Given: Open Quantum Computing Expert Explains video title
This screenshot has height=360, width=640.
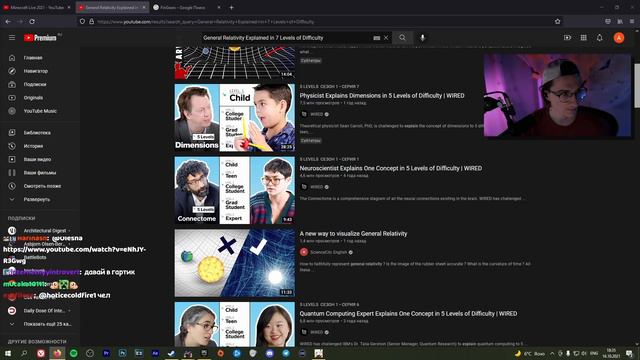Looking at the screenshot, I should pyautogui.click(x=408, y=313).
